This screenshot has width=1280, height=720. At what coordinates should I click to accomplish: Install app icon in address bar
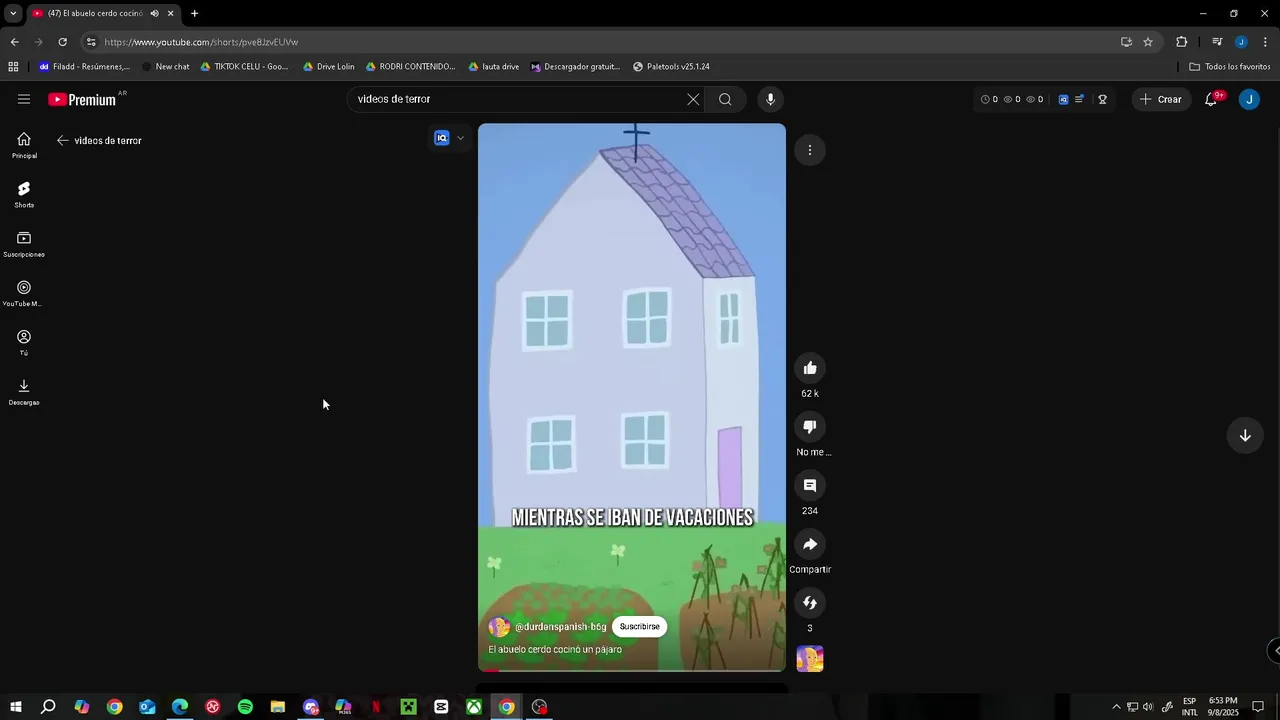click(1126, 42)
